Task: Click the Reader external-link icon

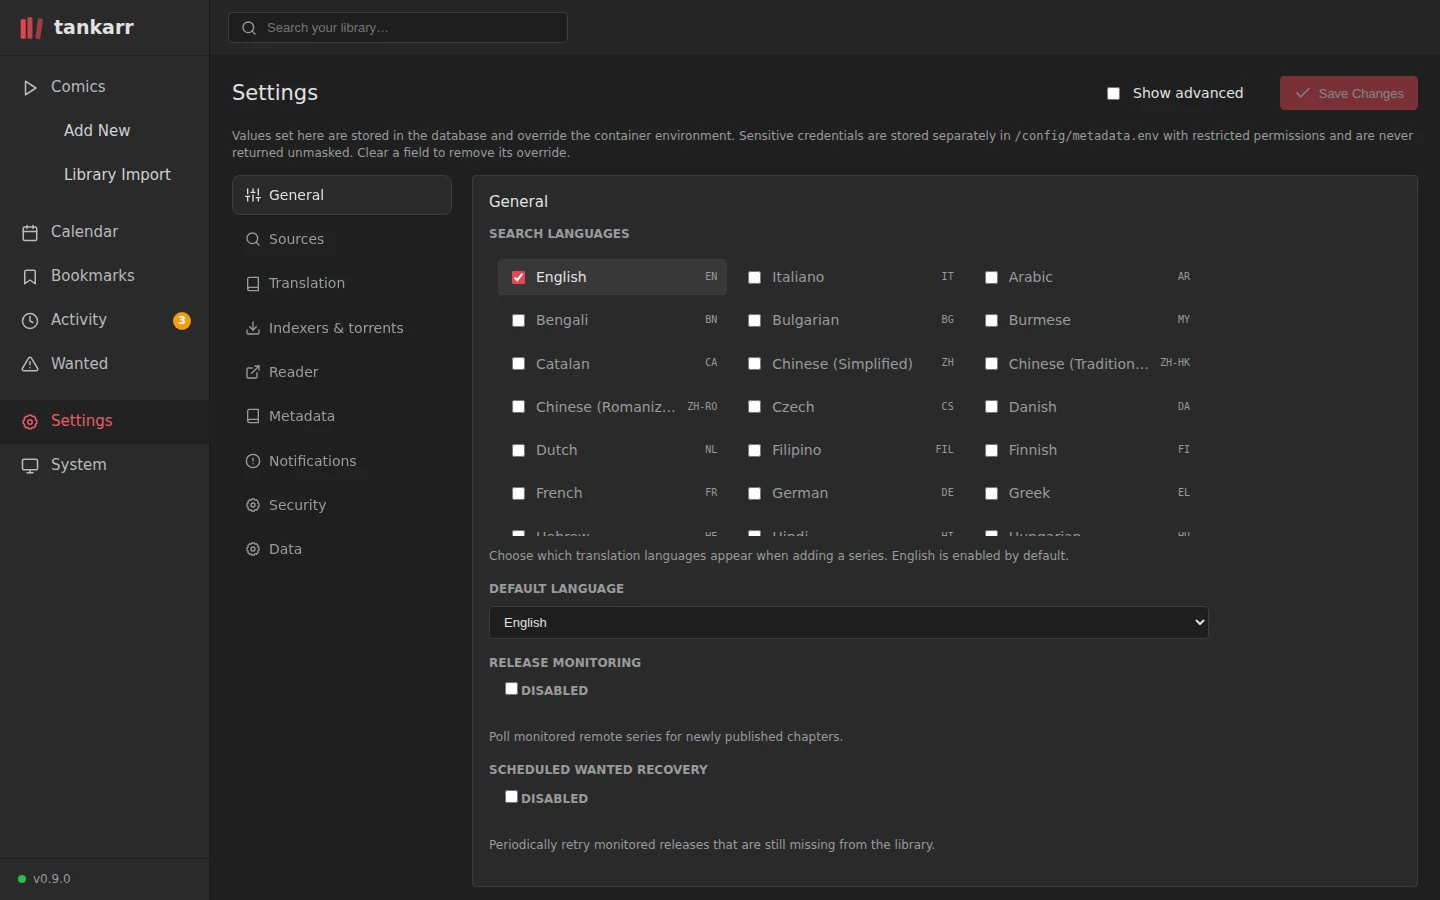Action: tap(253, 373)
